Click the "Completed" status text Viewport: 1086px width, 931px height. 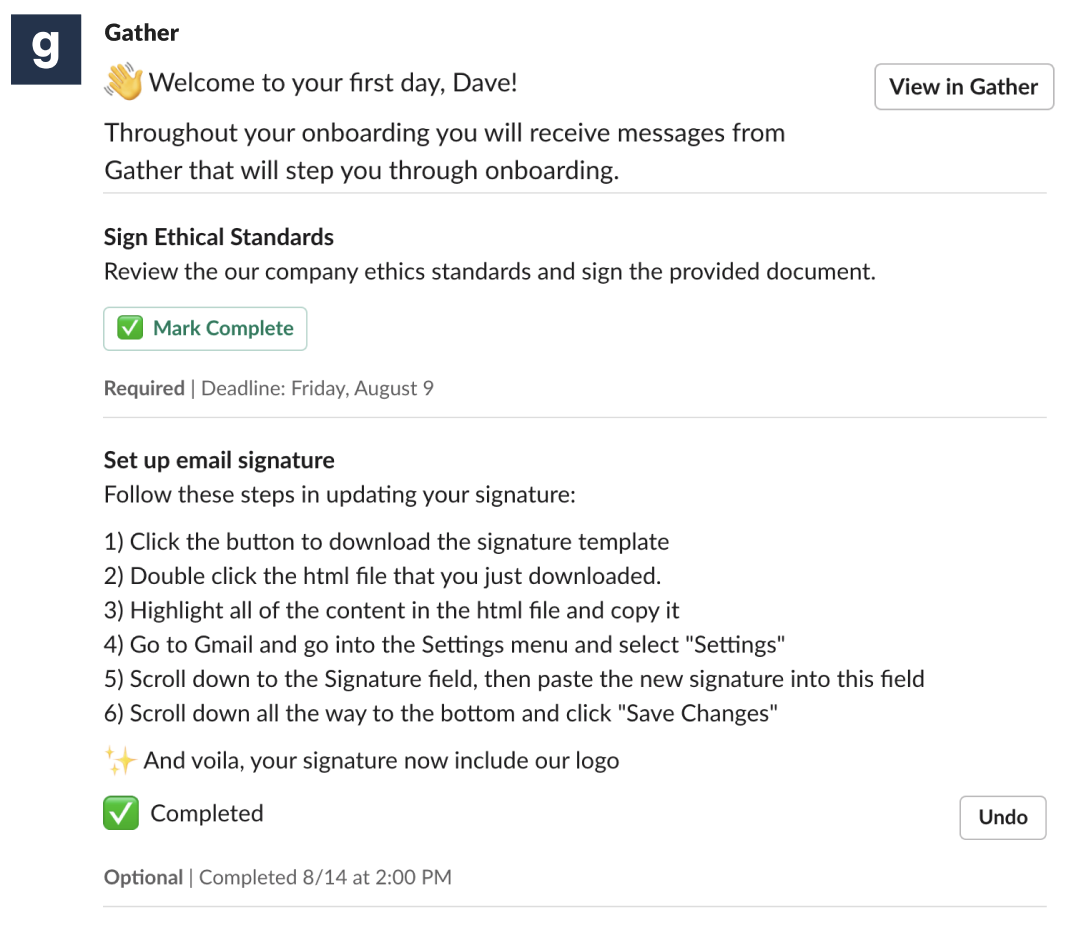coord(207,814)
